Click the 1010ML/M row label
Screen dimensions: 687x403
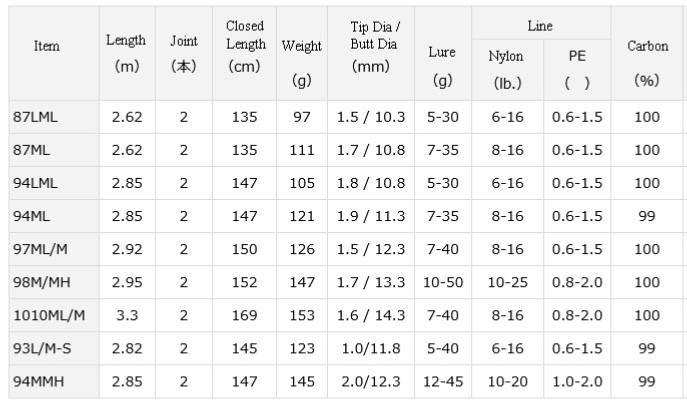(x=49, y=315)
